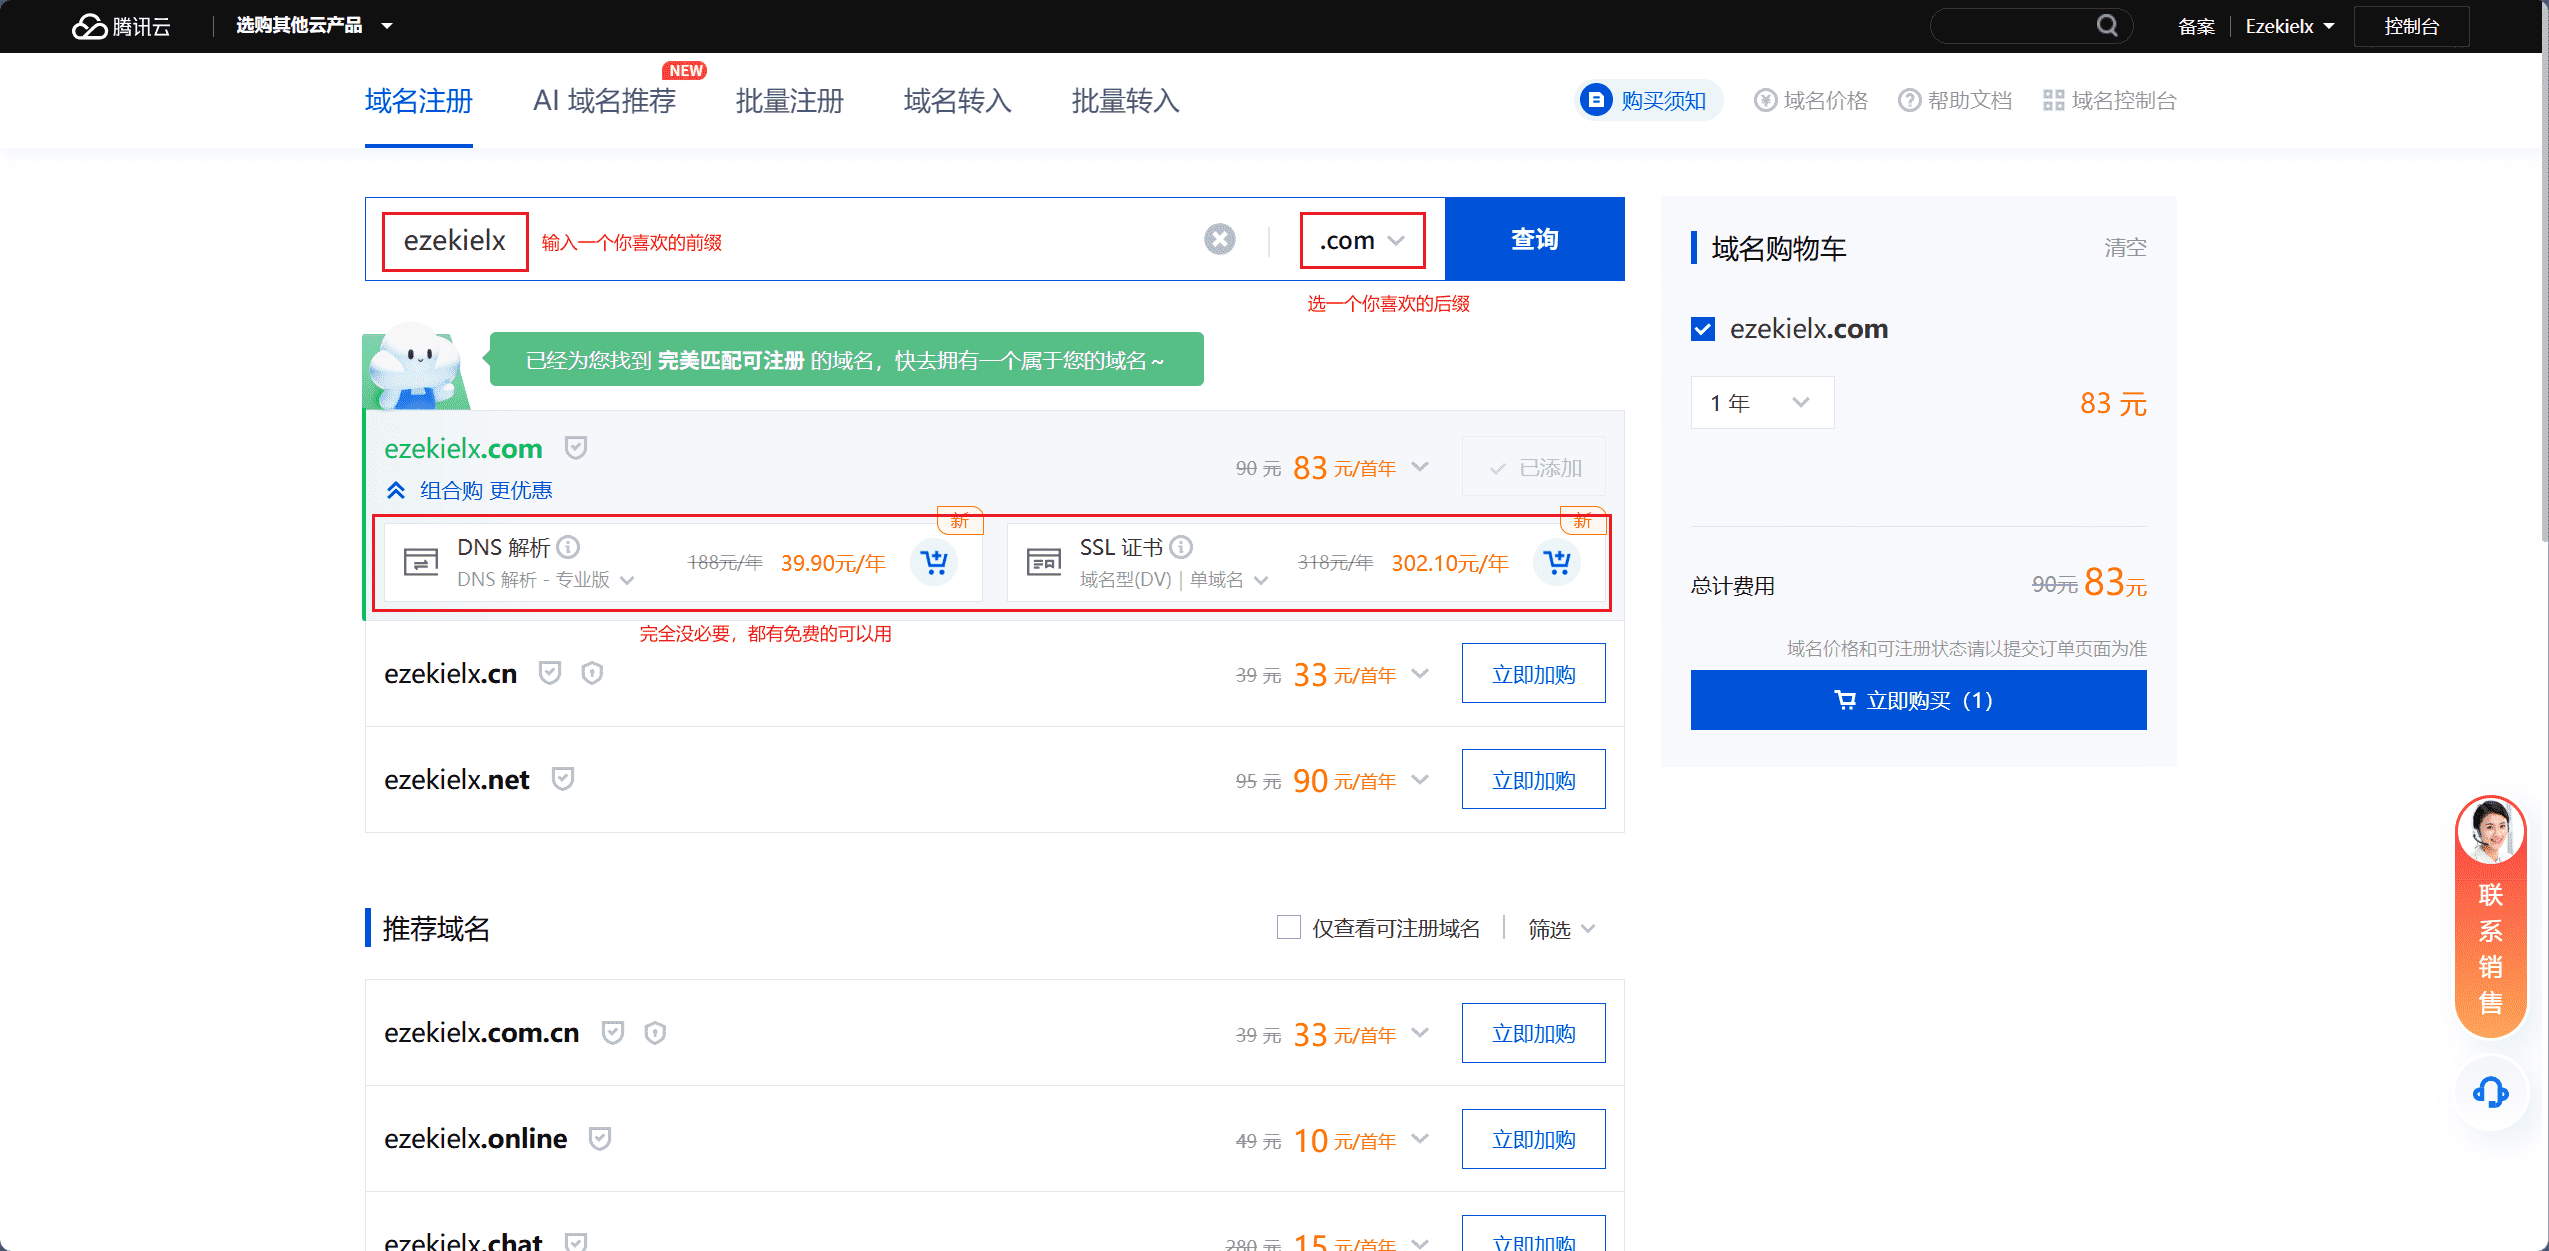This screenshot has height=1251, width=2549.
Task: Click the hexagon shield icon next to ezekielx.com.cn
Action: 655,1032
